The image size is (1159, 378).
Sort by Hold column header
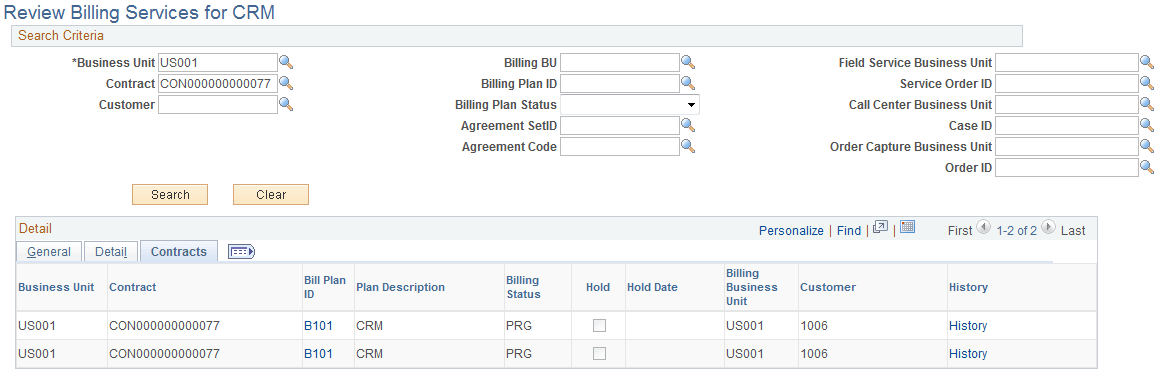(598, 287)
